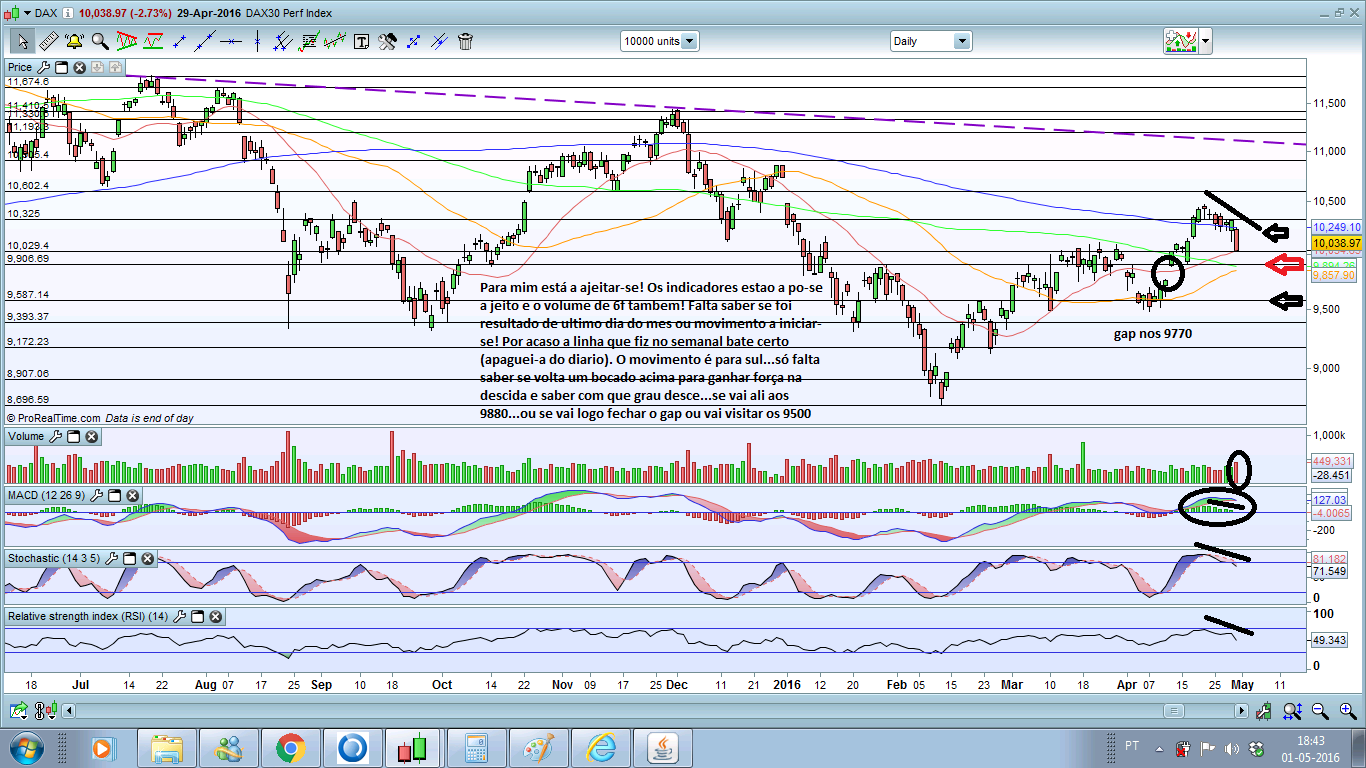Select the text annotation tool

coord(361,41)
